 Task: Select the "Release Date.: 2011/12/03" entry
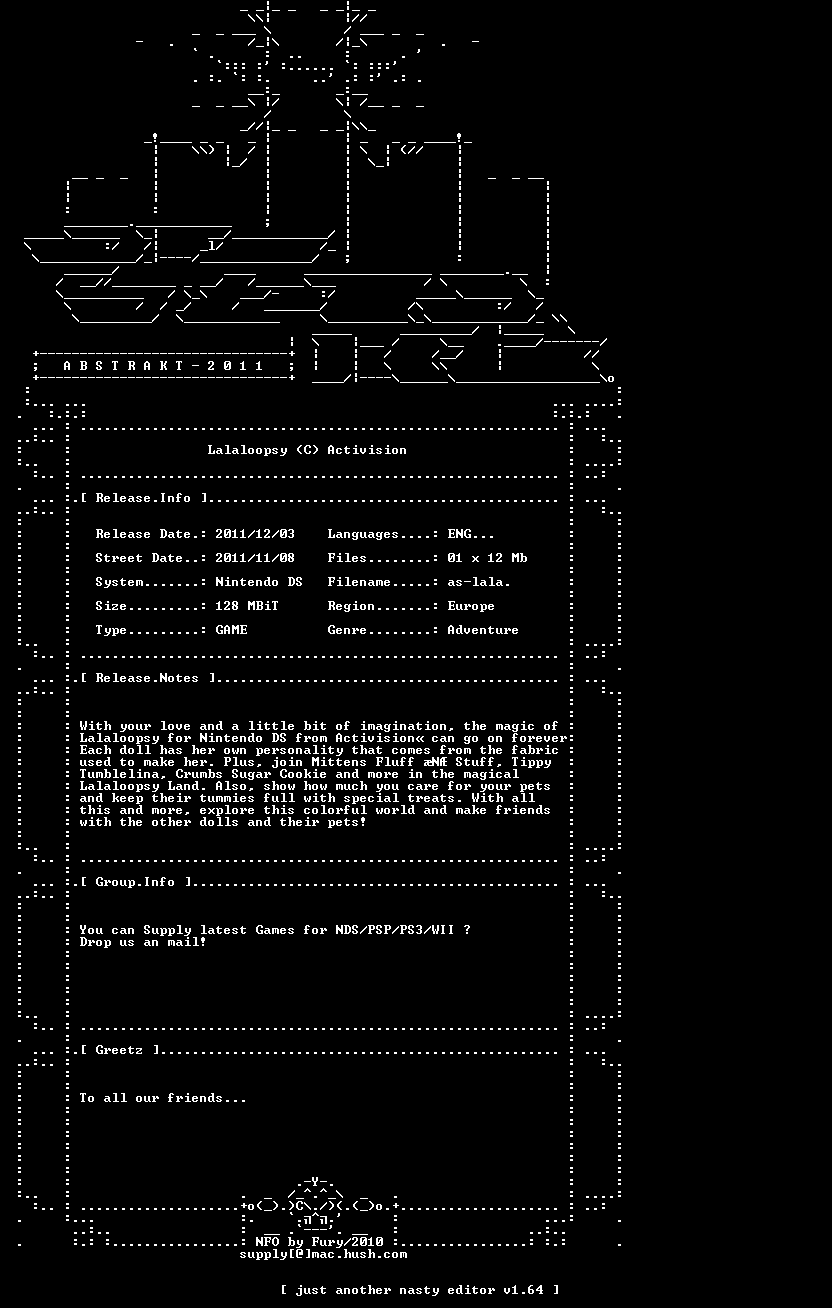click(x=195, y=534)
